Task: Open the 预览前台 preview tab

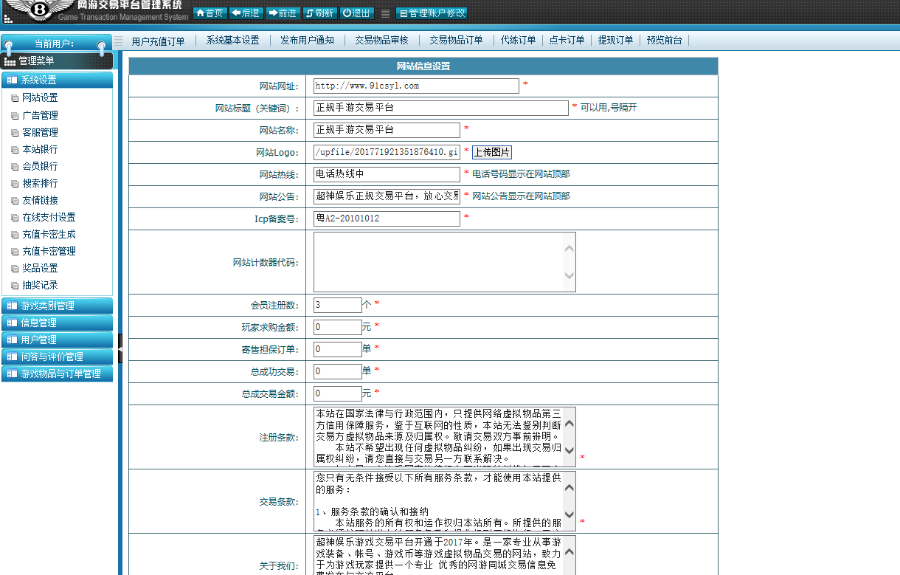Action: (x=664, y=40)
